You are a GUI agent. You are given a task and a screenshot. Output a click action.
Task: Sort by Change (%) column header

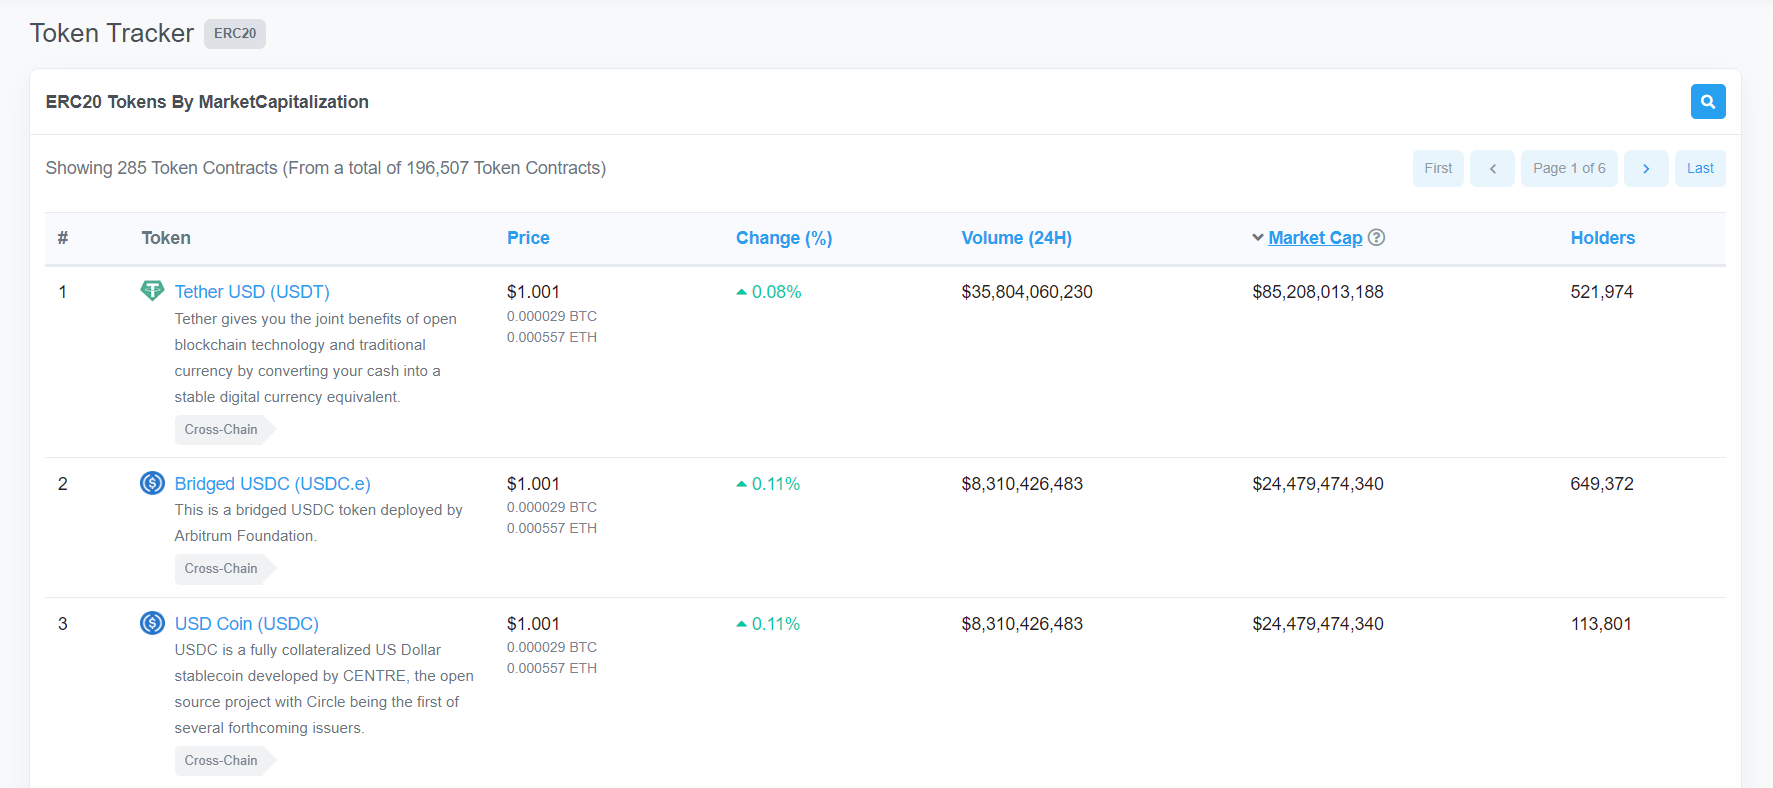784,238
